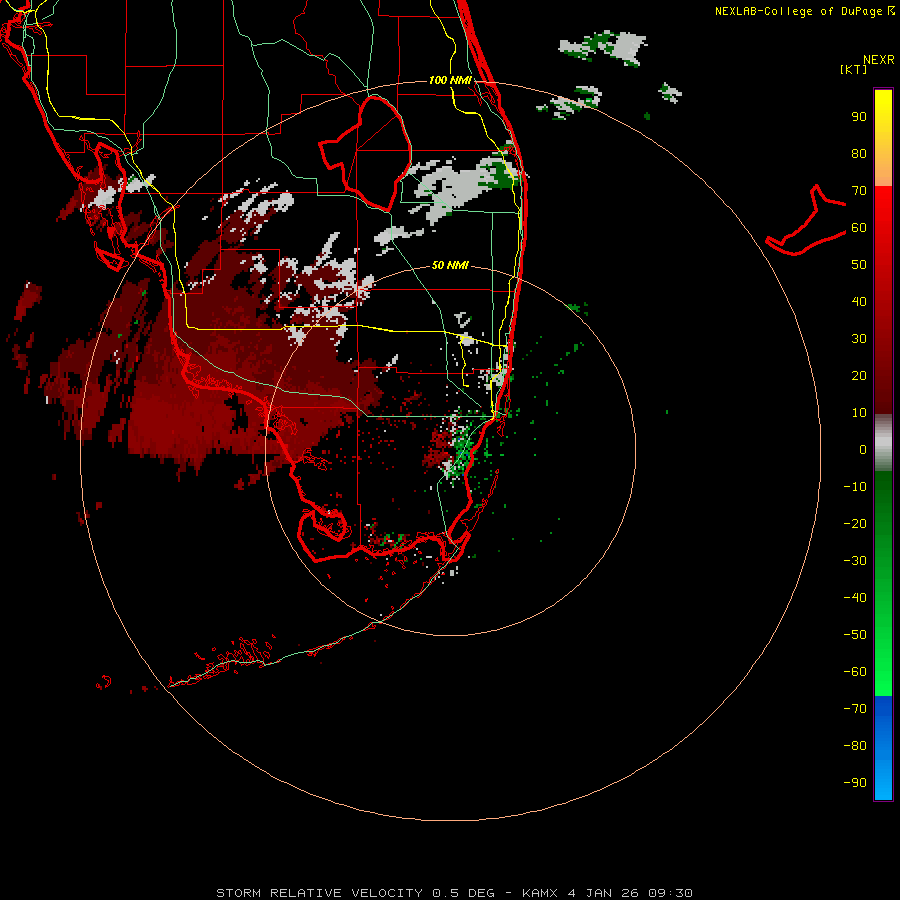Click the 90 value on the velocity scale
This screenshot has height=900, width=900.
[859, 117]
